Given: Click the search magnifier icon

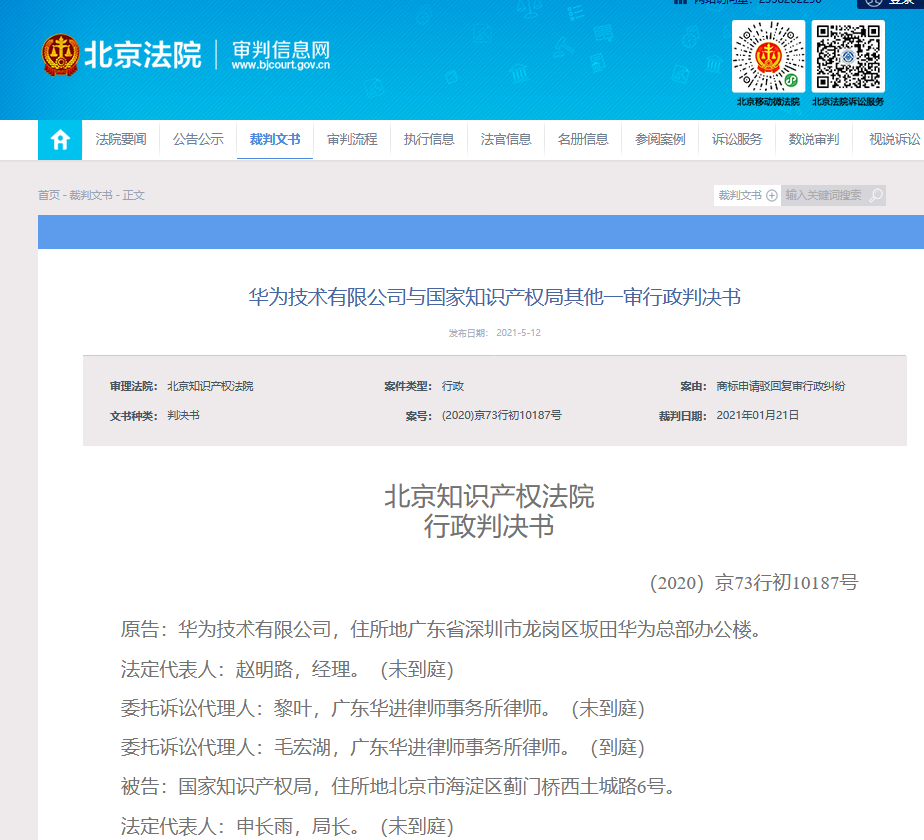Looking at the screenshot, I should (876, 195).
